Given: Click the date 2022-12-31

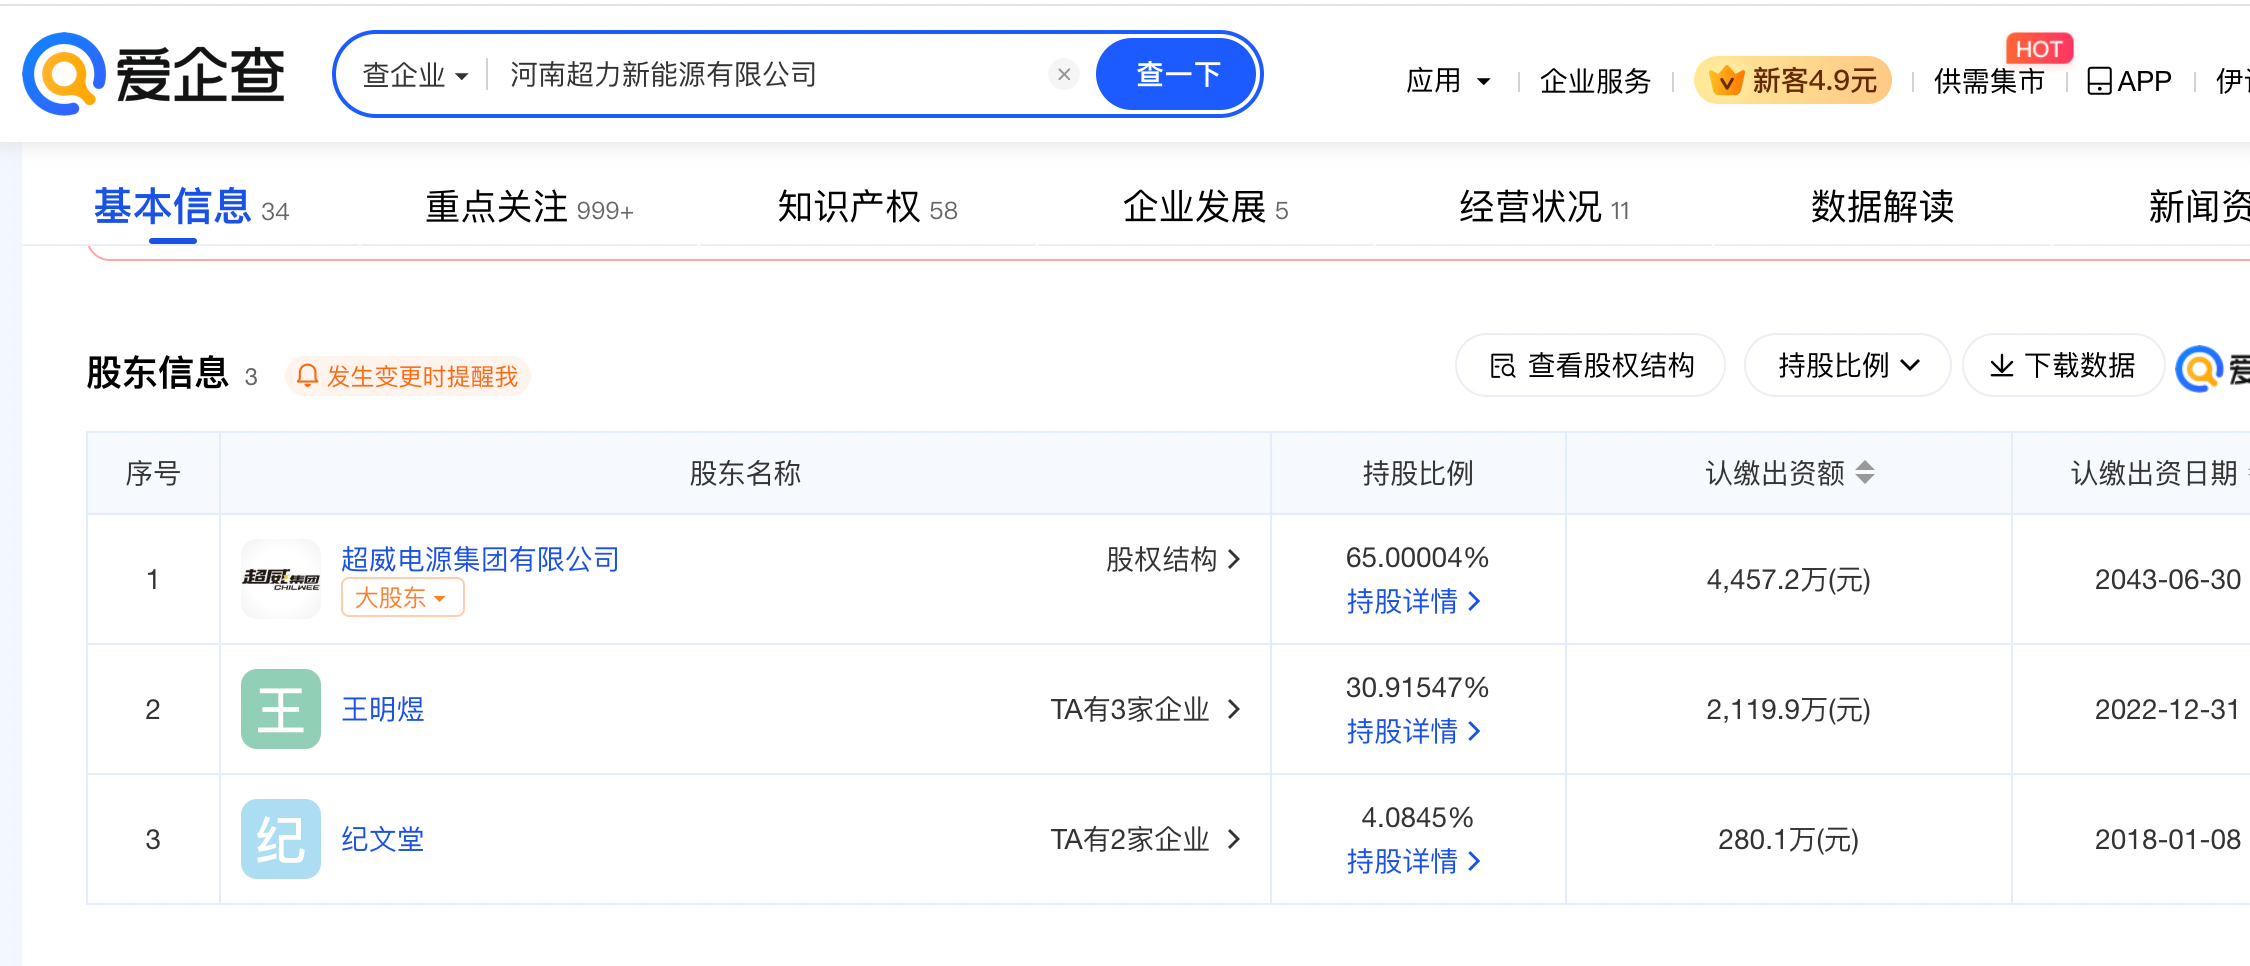Looking at the screenshot, I should (x=2167, y=709).
